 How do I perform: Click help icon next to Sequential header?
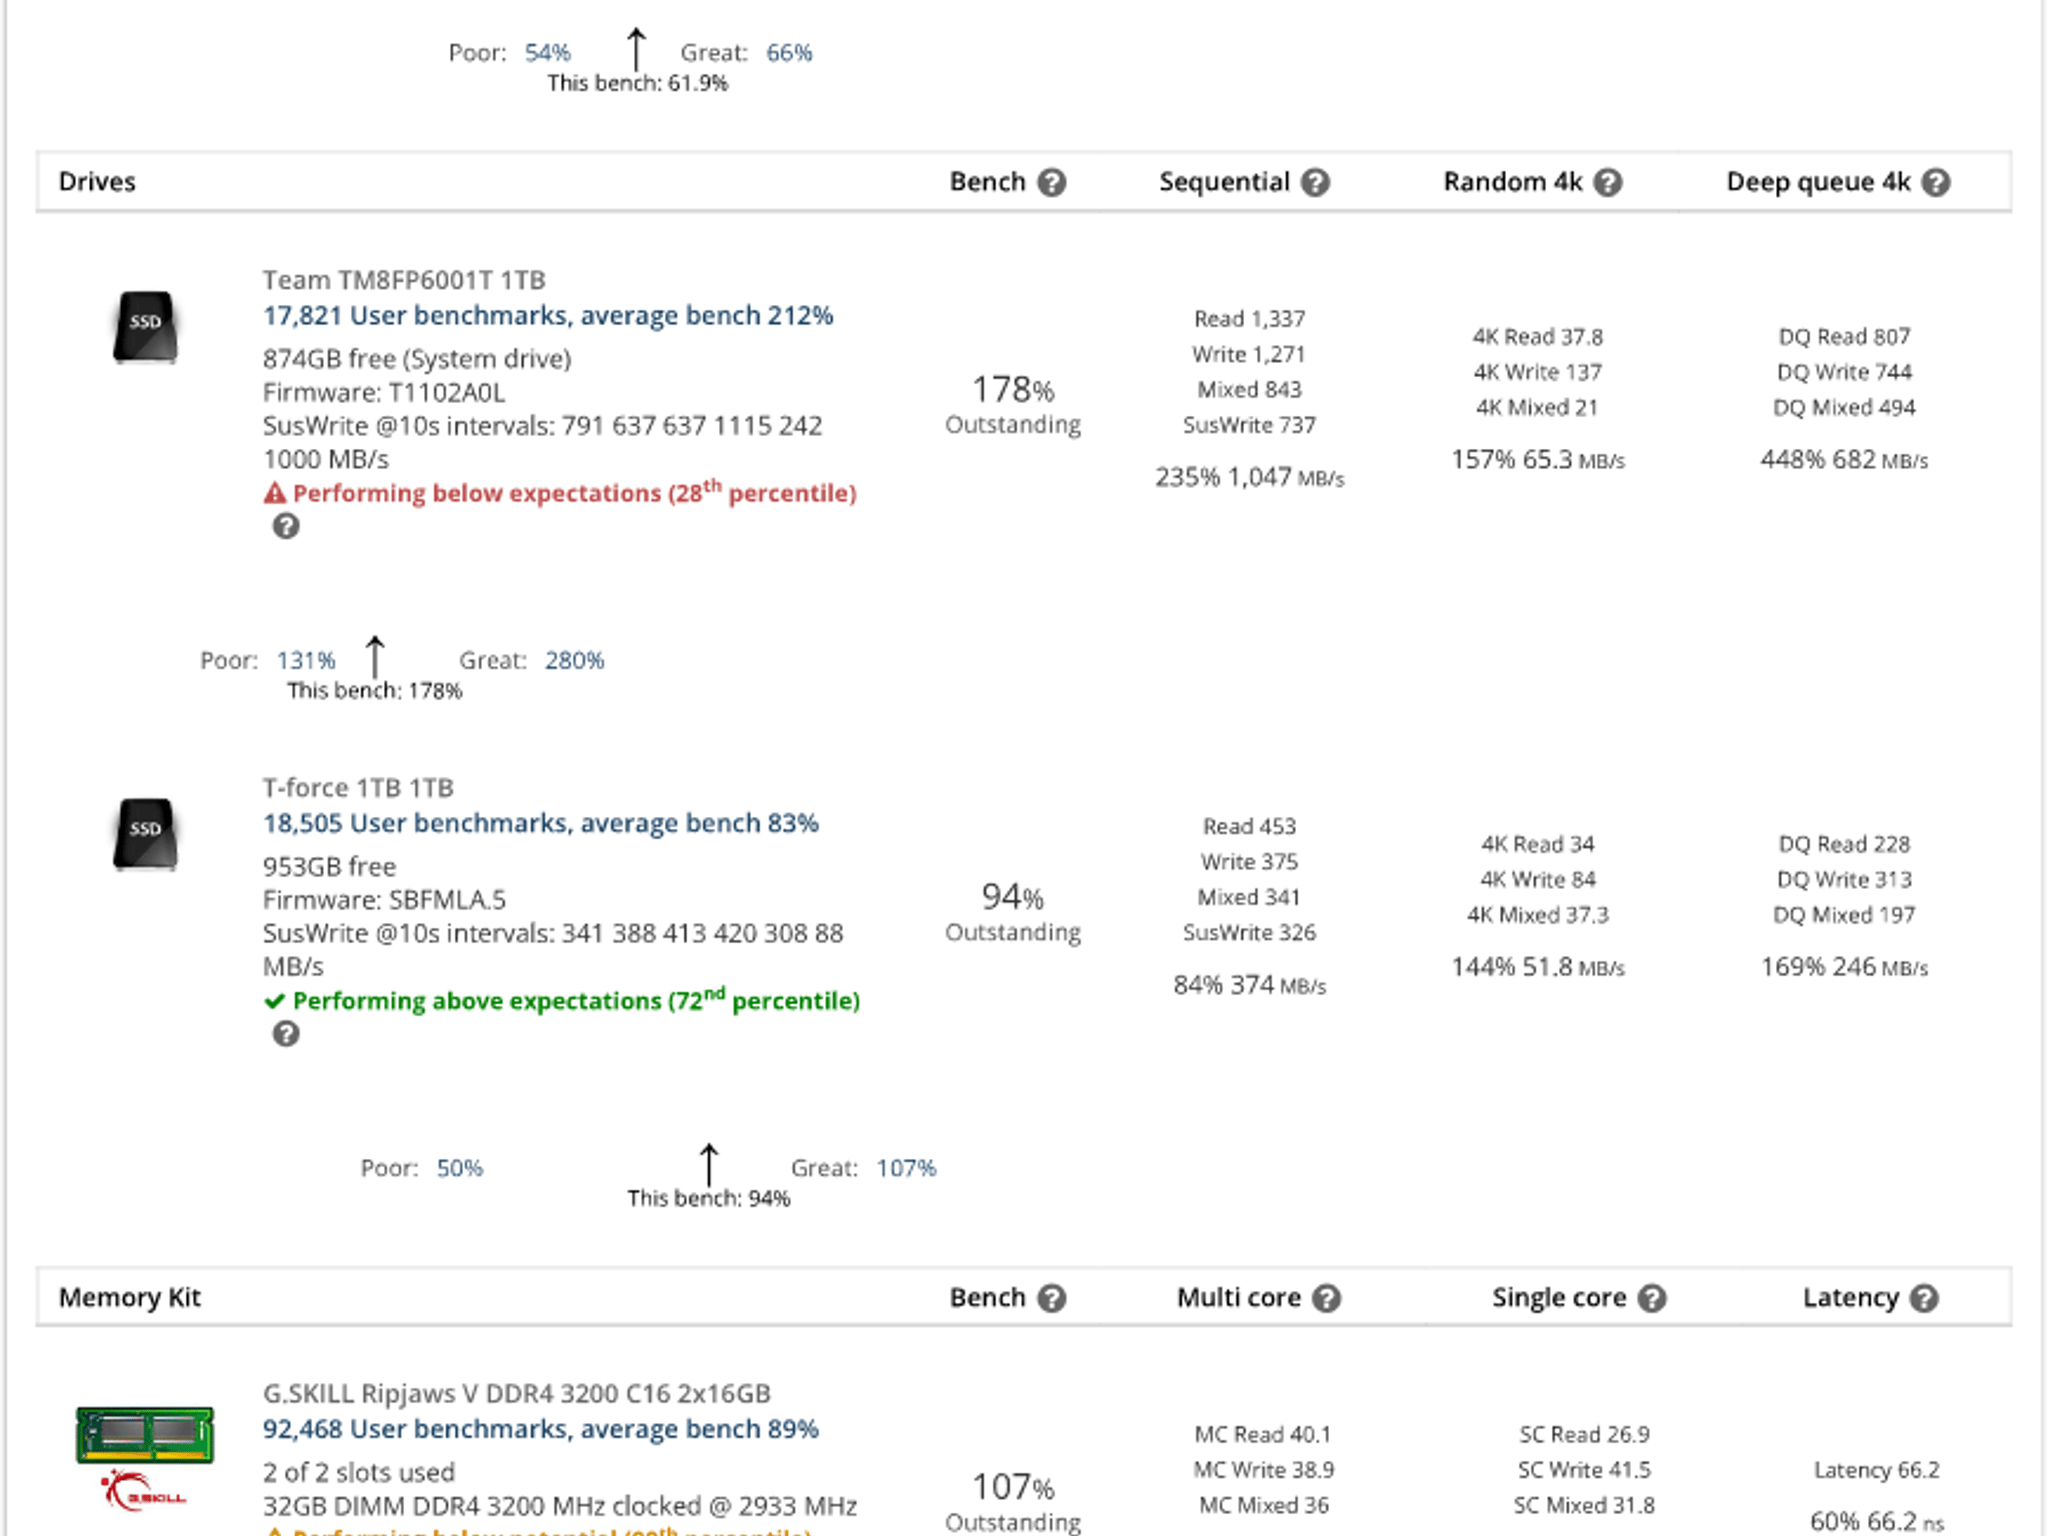pos(1315,182)
